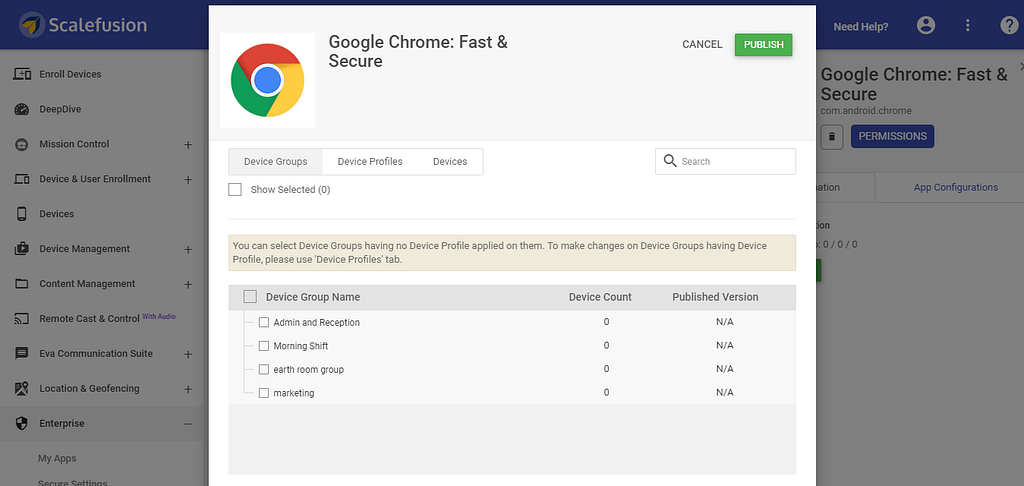Click CANCEL in the publish dialog

[702, 44]
